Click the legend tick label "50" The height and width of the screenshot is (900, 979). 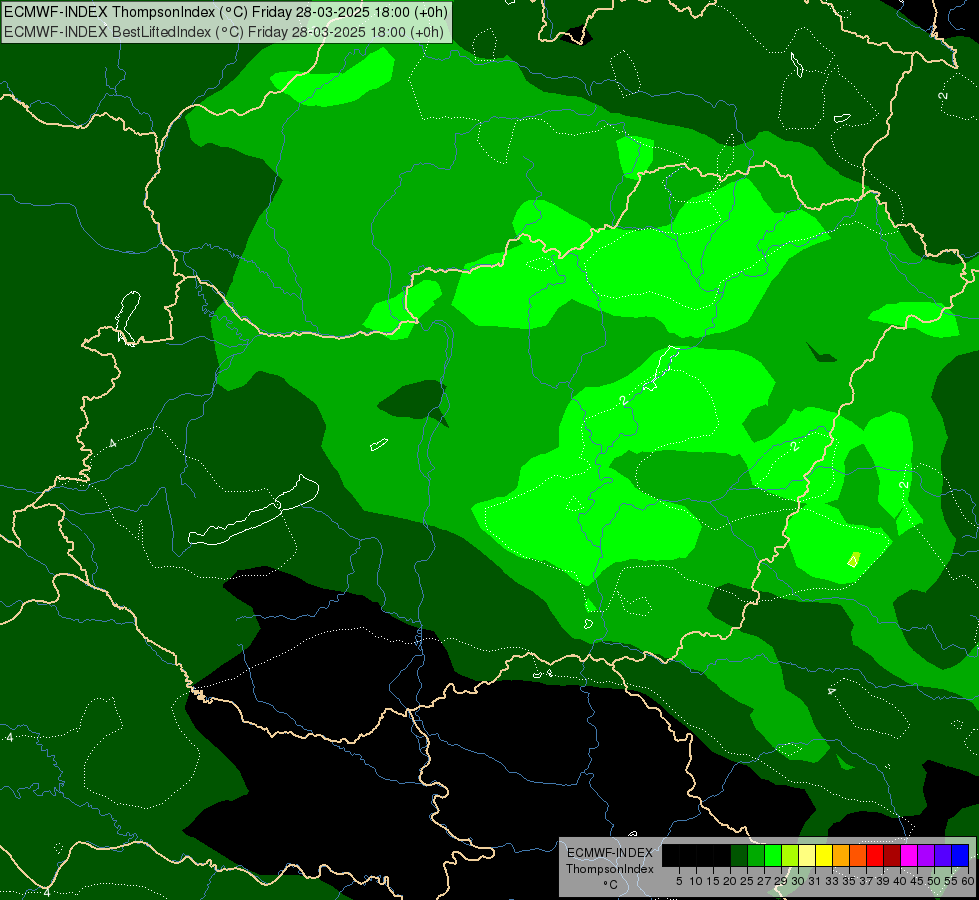934,881
